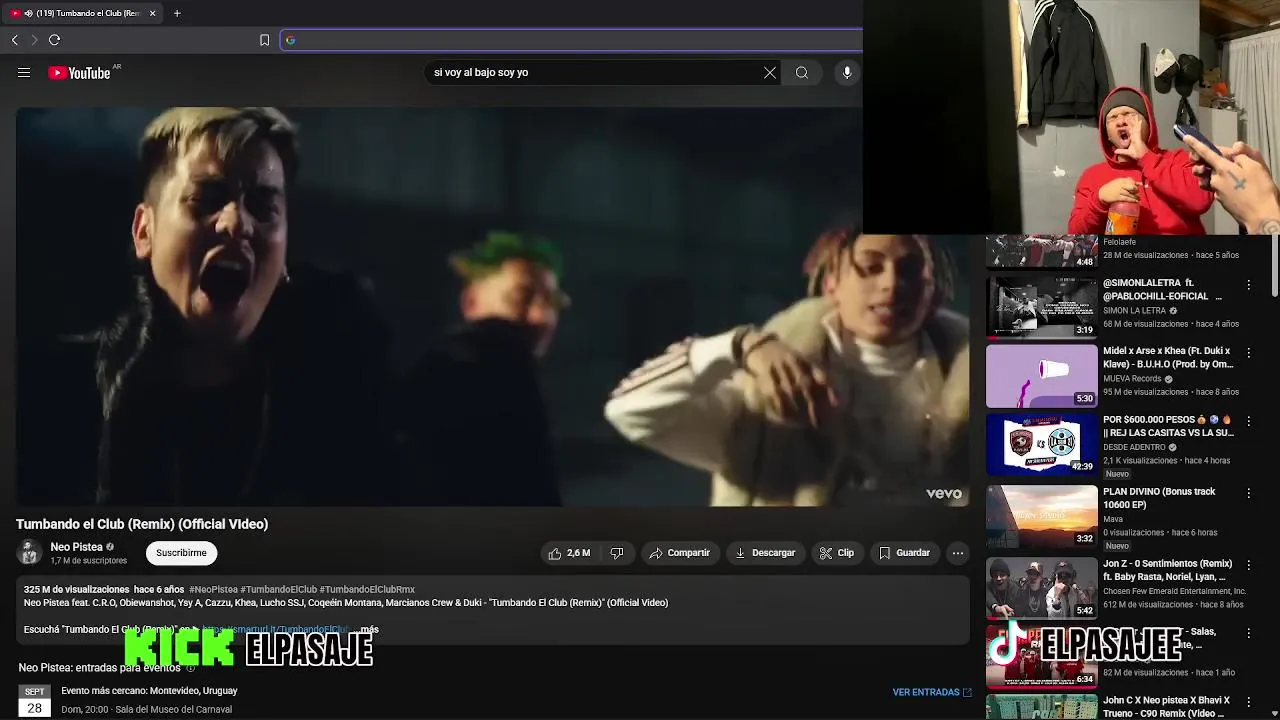Click video title 'Tumbando el Club (Remix)'
The image size is (1280, 720).
pos(142,524)
